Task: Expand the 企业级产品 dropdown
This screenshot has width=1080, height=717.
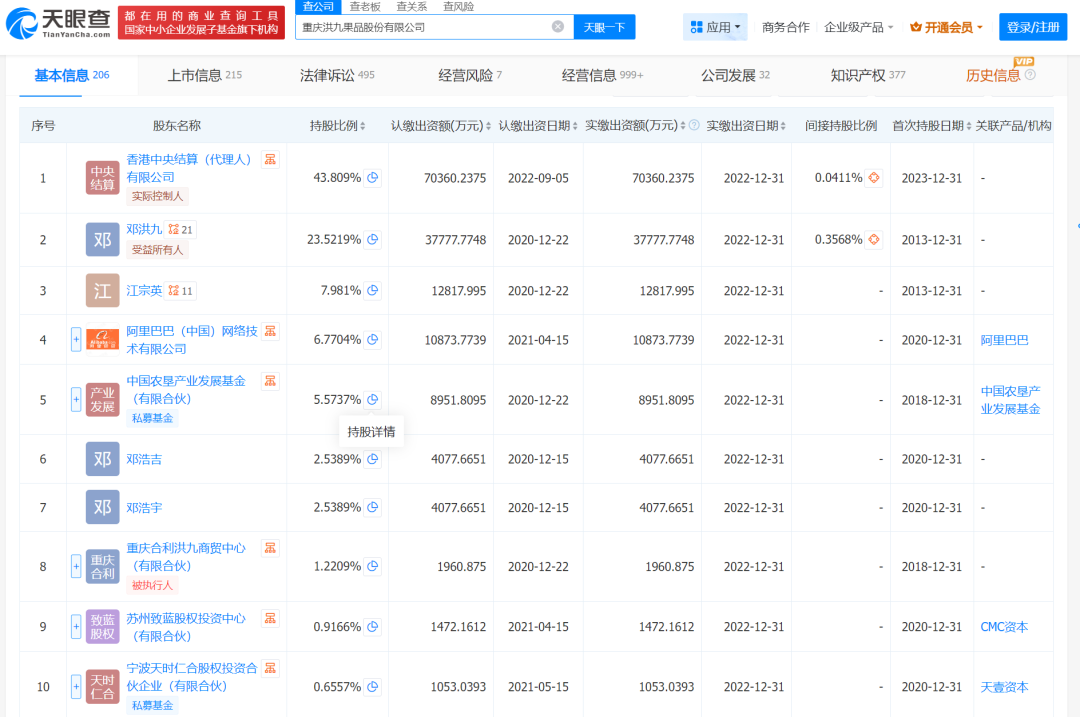Action: [x=859, y=27]
